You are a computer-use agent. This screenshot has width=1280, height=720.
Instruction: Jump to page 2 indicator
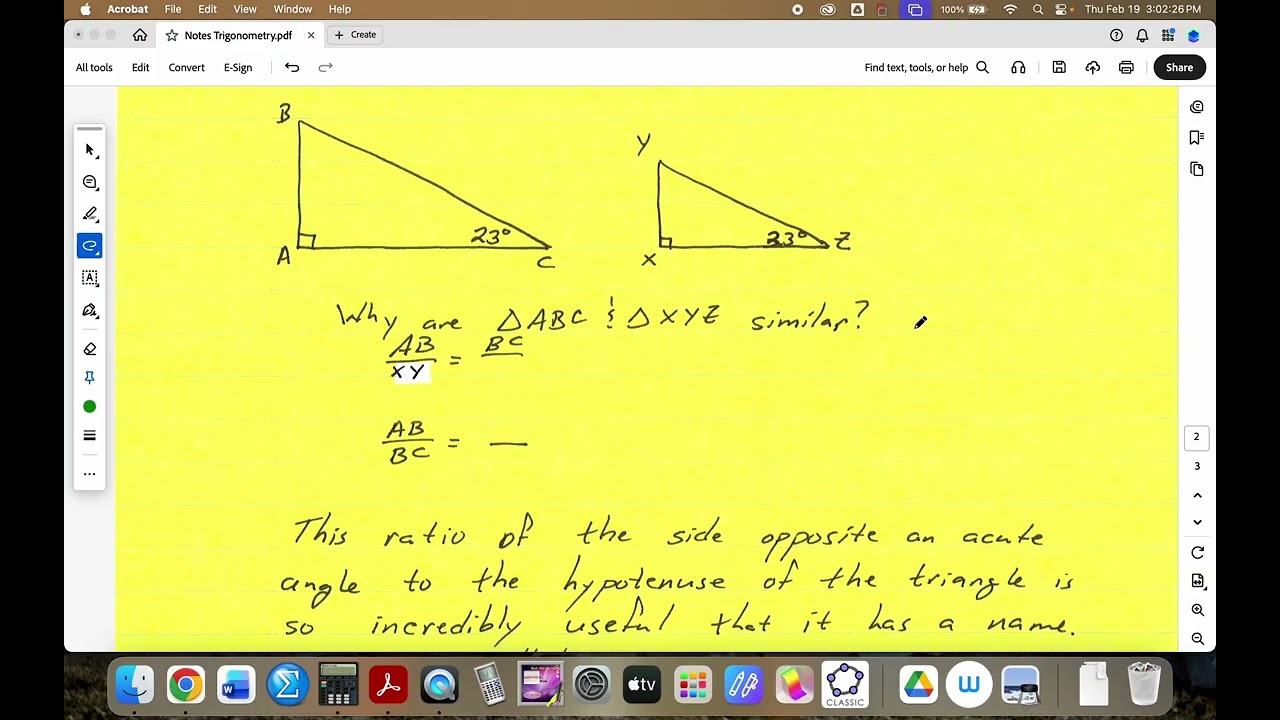[x=1196, y=437]
